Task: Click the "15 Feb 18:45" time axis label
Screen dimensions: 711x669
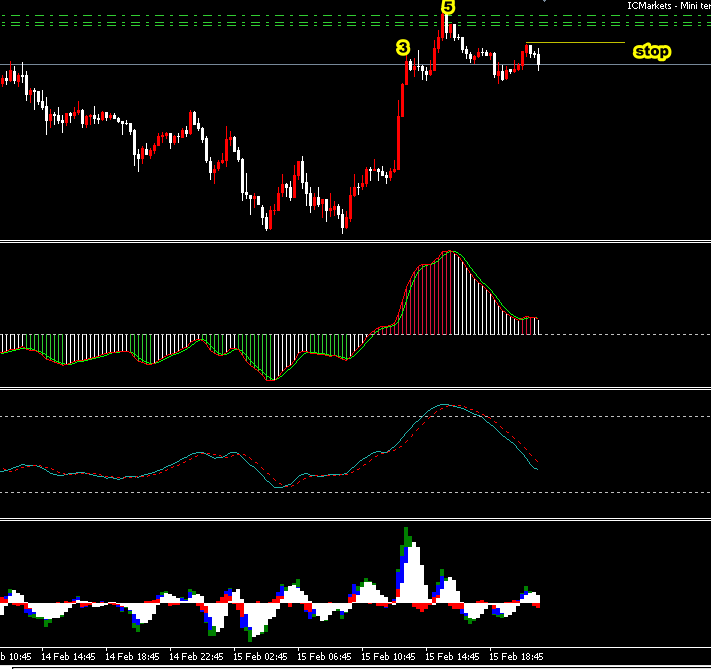Action: point(516,657)
